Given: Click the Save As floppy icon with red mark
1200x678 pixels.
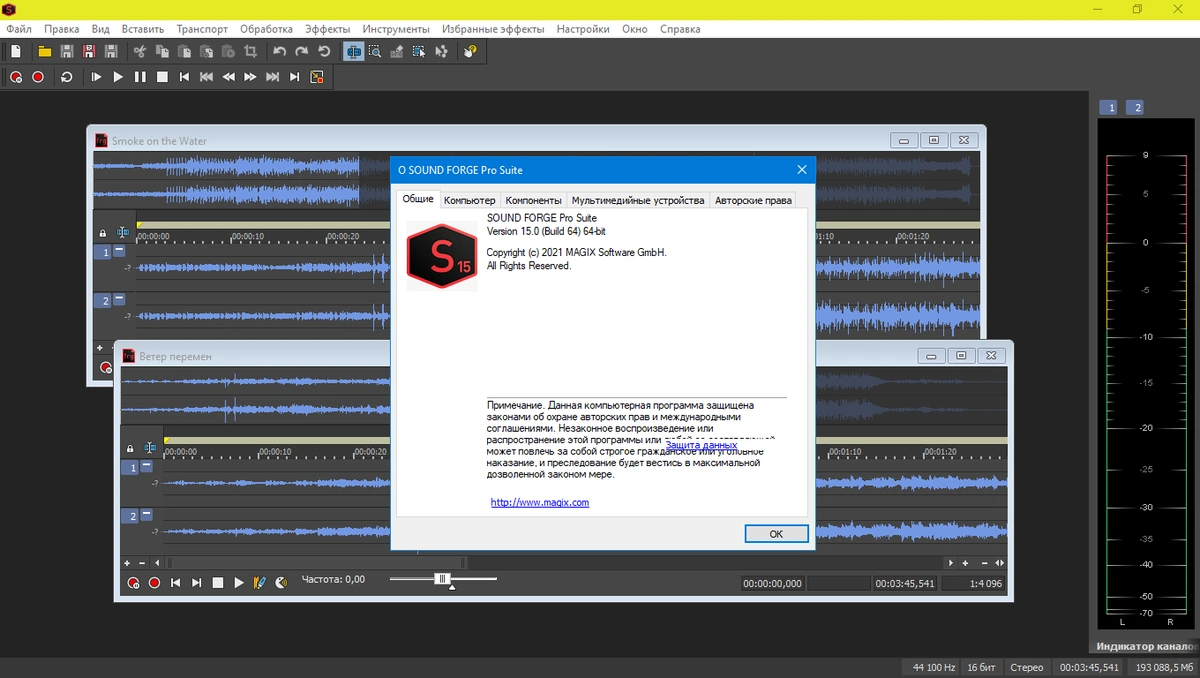Looking at the screenshot, I should (x=89, y=51).
